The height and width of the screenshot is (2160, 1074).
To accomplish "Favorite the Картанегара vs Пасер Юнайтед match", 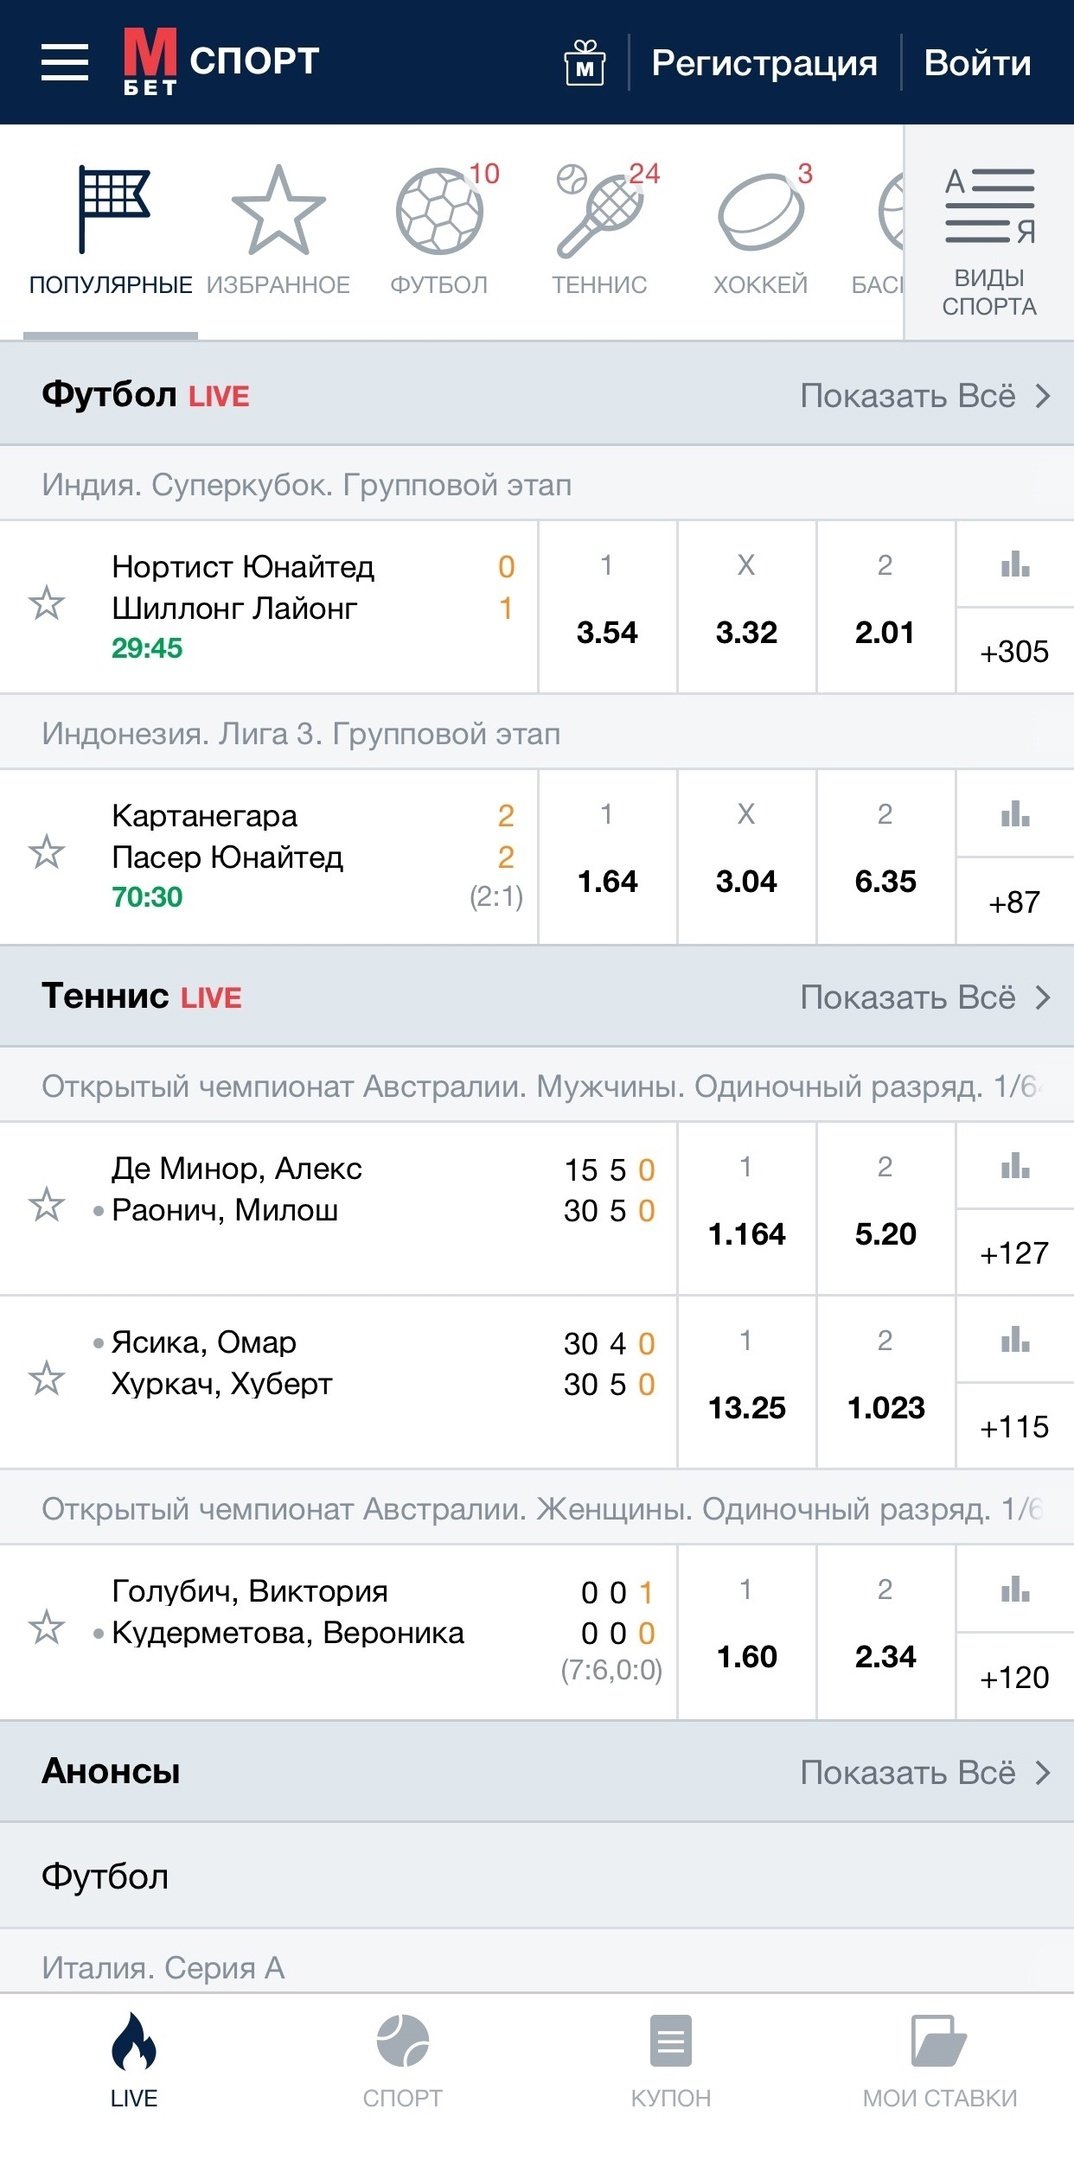I will click(x=47, y=853).
